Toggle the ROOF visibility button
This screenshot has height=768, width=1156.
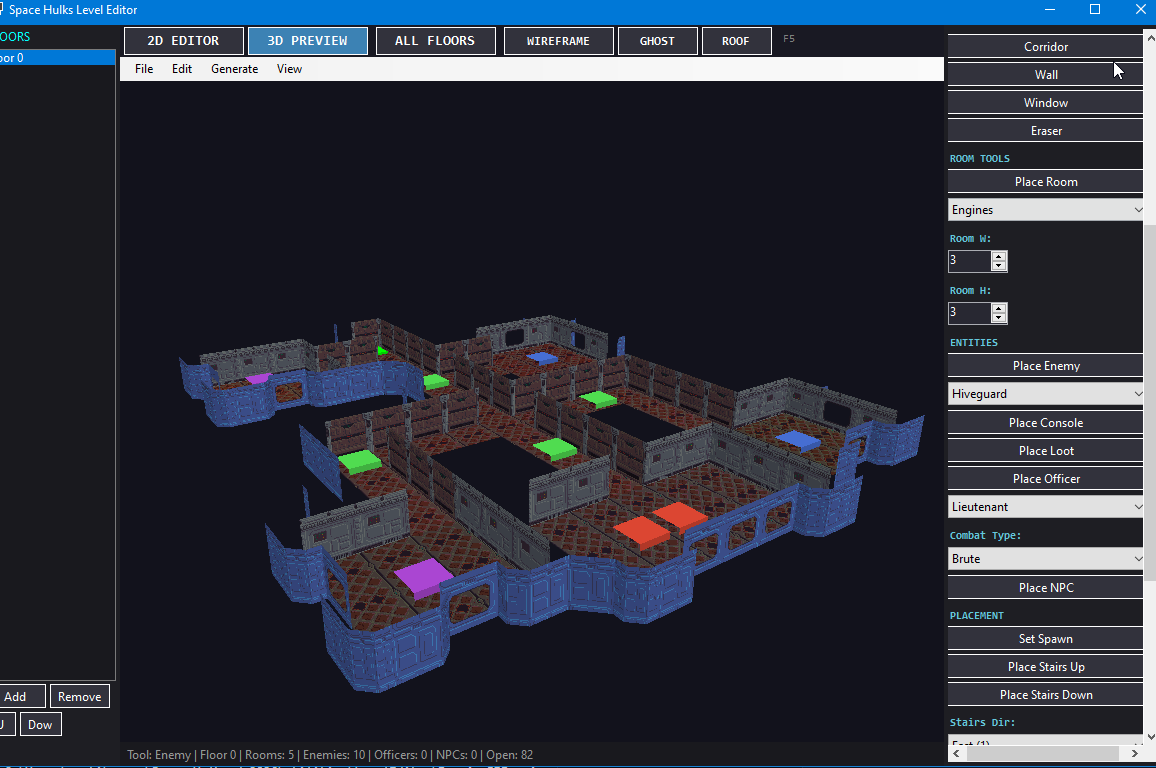(736, 41)
